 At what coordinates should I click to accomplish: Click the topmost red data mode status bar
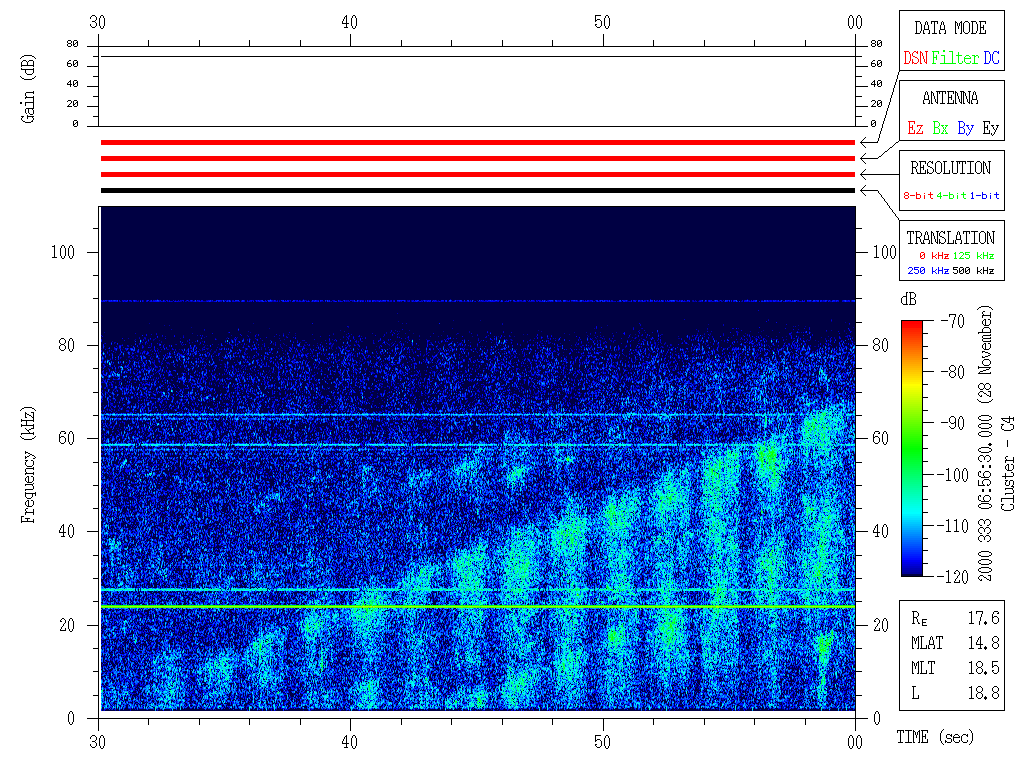click(477, 143)
